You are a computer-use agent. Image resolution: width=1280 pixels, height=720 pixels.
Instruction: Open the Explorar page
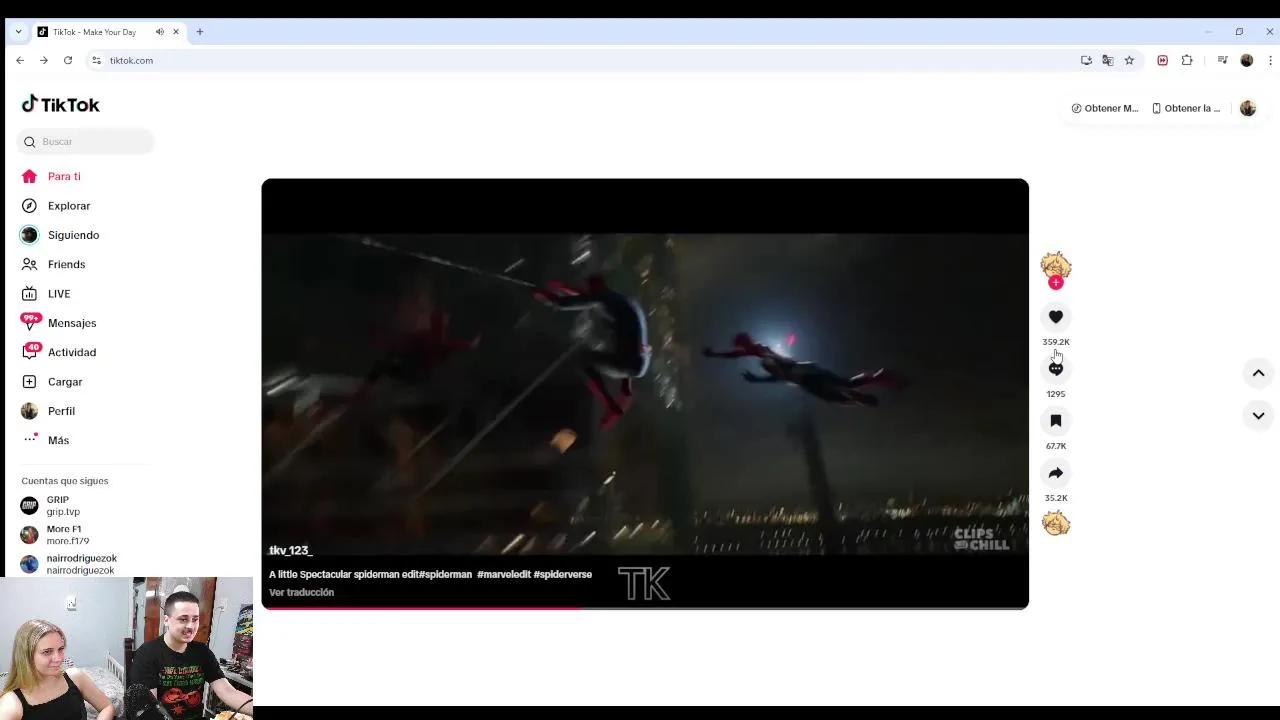tap(69, 206)
